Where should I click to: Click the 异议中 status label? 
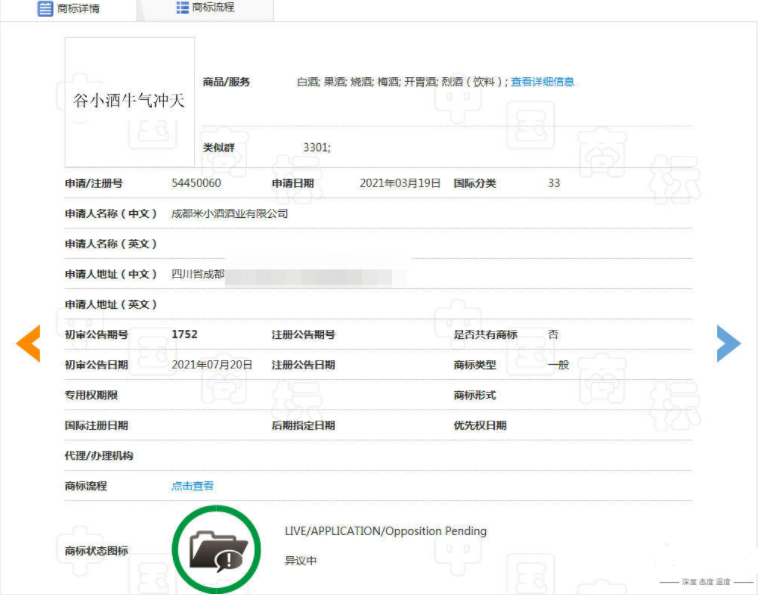pos(300,561)
